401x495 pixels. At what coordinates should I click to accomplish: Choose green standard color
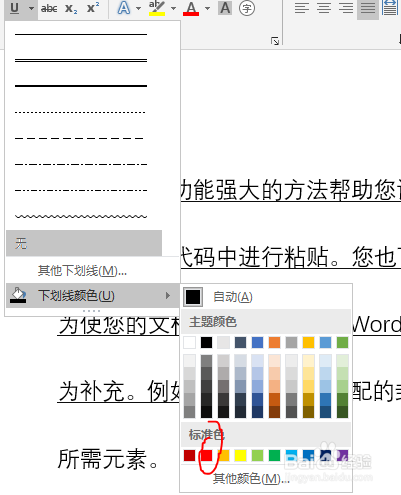275,455
